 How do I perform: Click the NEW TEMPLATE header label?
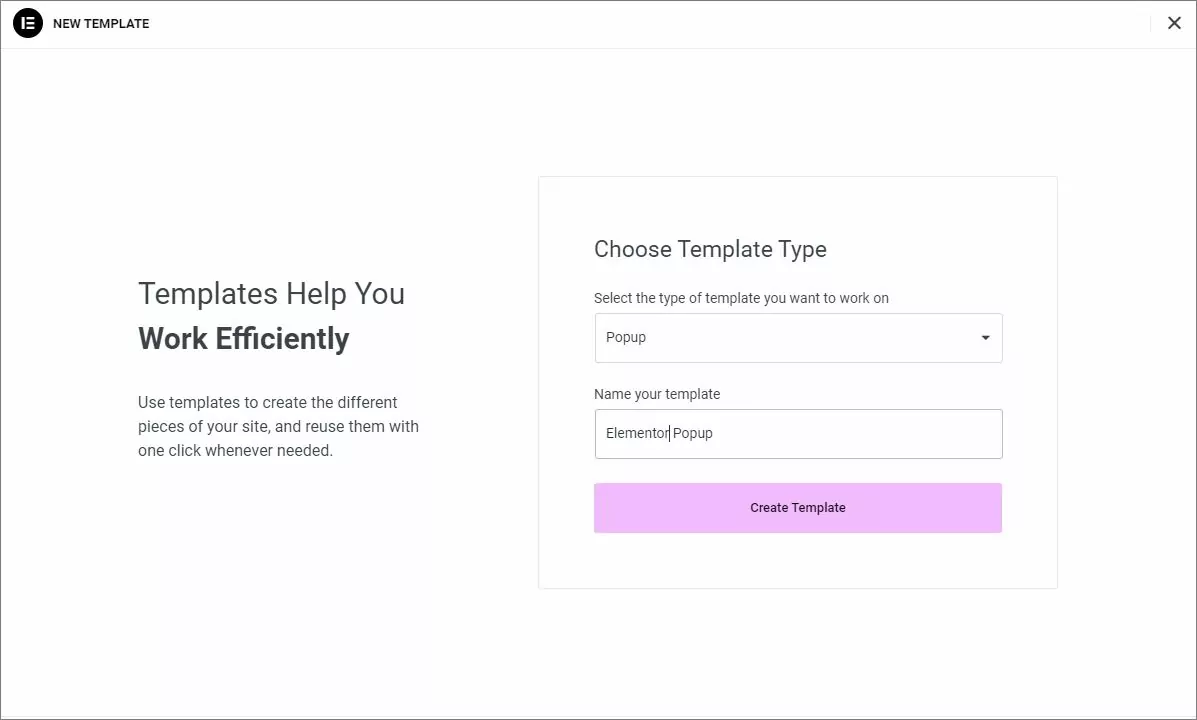point(101,23)
